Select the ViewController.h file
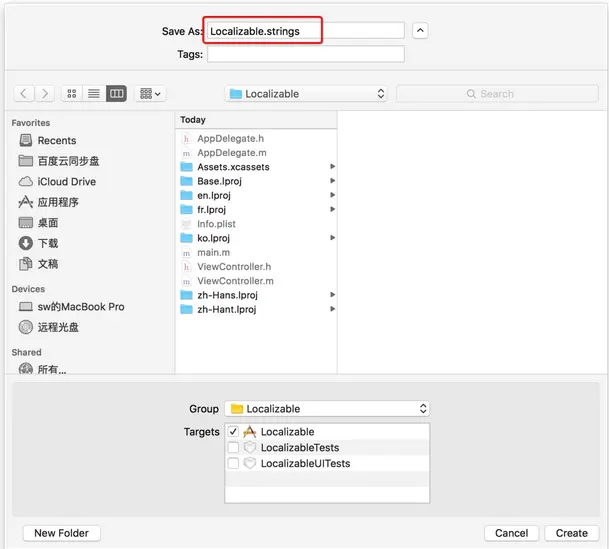609x549 pixels. click(x=226, y=267)
